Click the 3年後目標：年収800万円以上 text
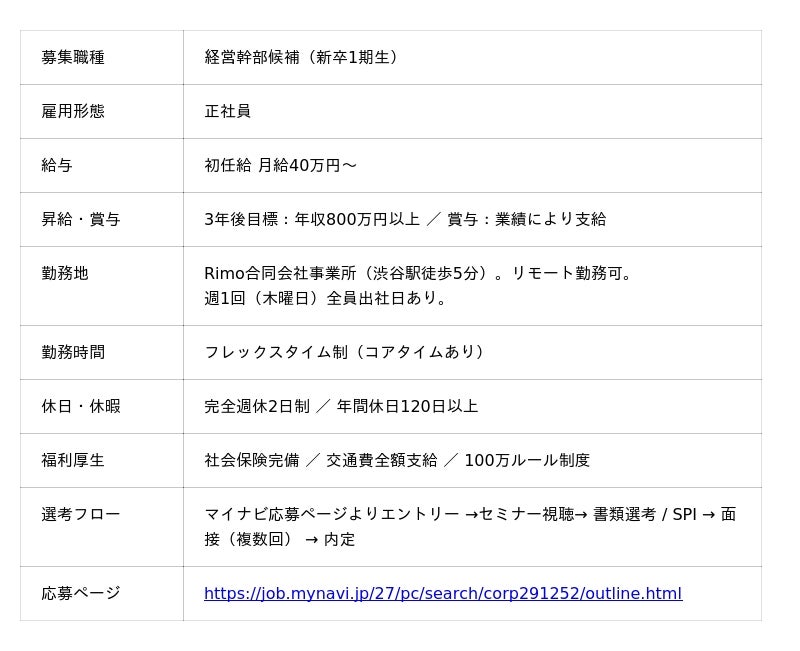Image resolution: width=800 pixels, height=651 pixels. pos(311,219)
